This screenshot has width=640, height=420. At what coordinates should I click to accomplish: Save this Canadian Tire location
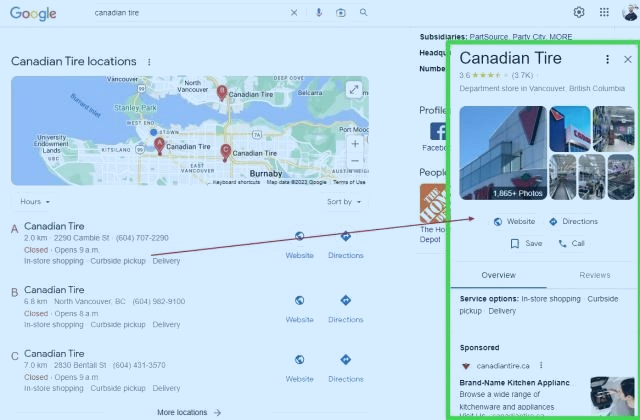point(526,244)
